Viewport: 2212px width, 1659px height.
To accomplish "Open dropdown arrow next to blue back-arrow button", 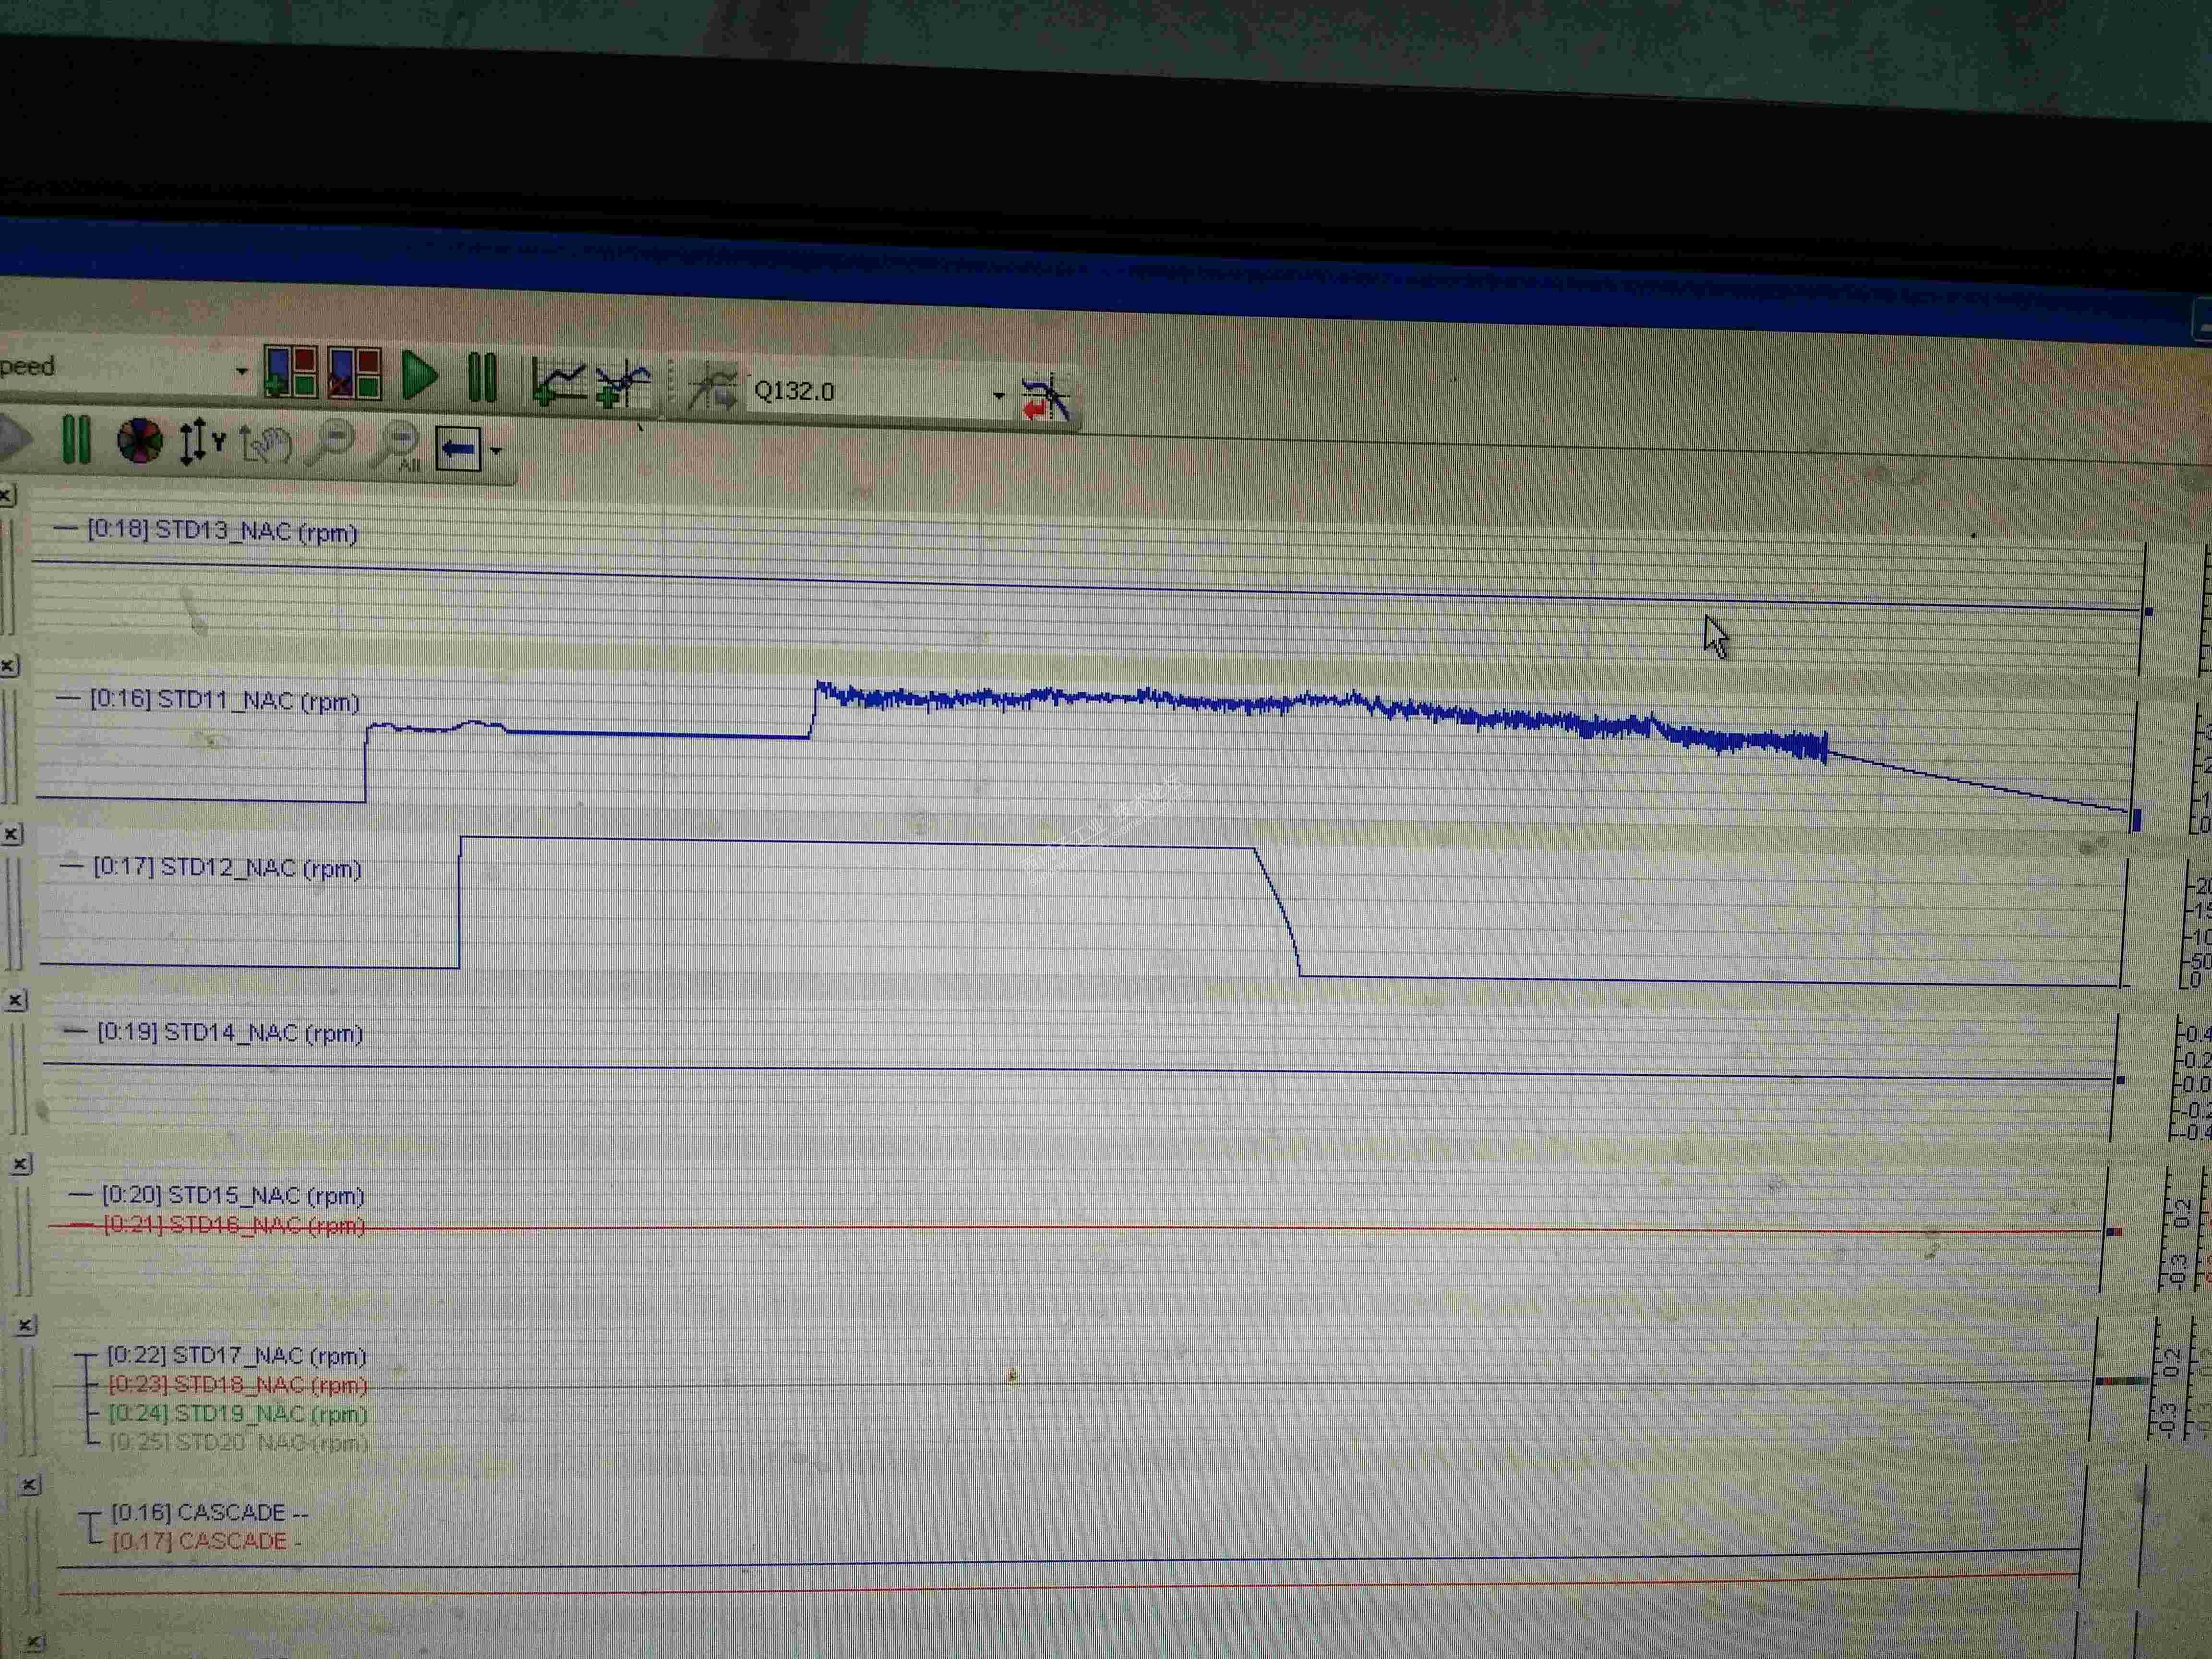I will point(496,451).
